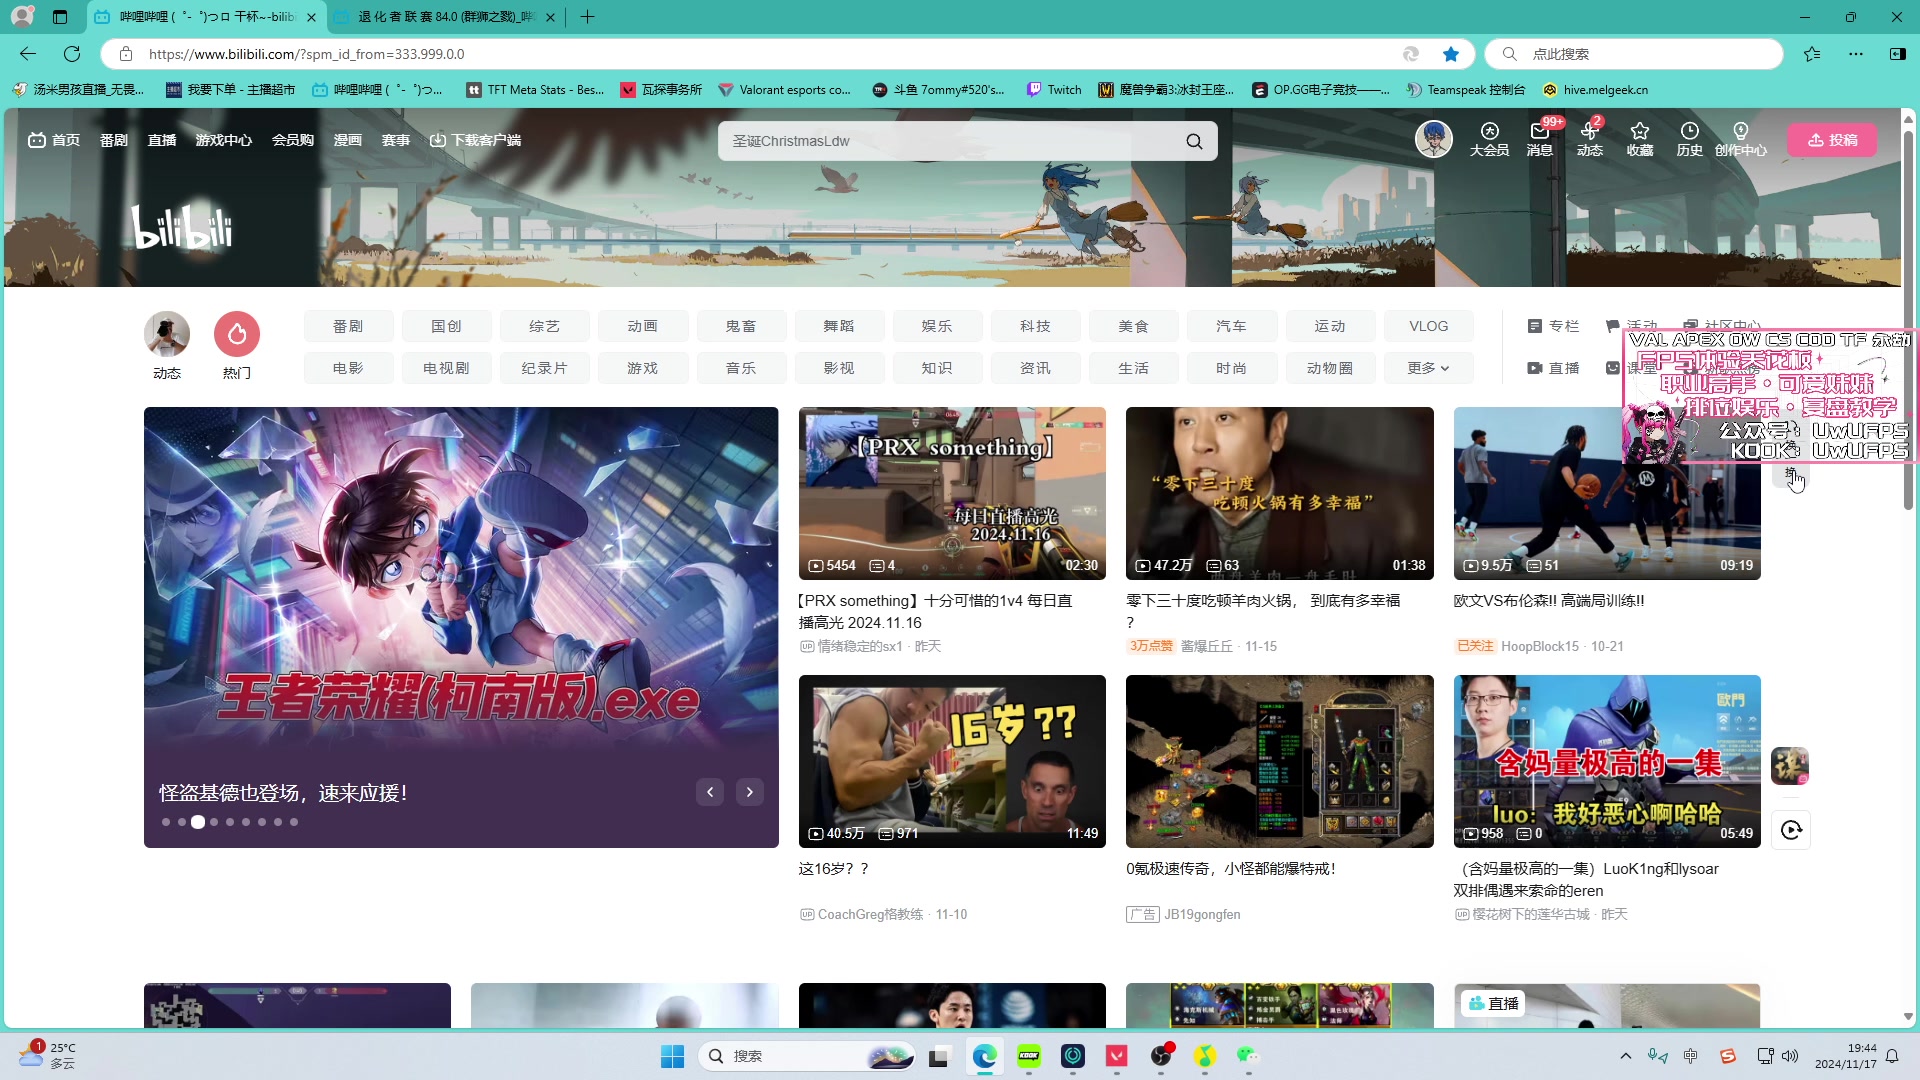The image size is (1920, 1080).
Task: Select the 番剧 top navigation item
Action: 114,140
